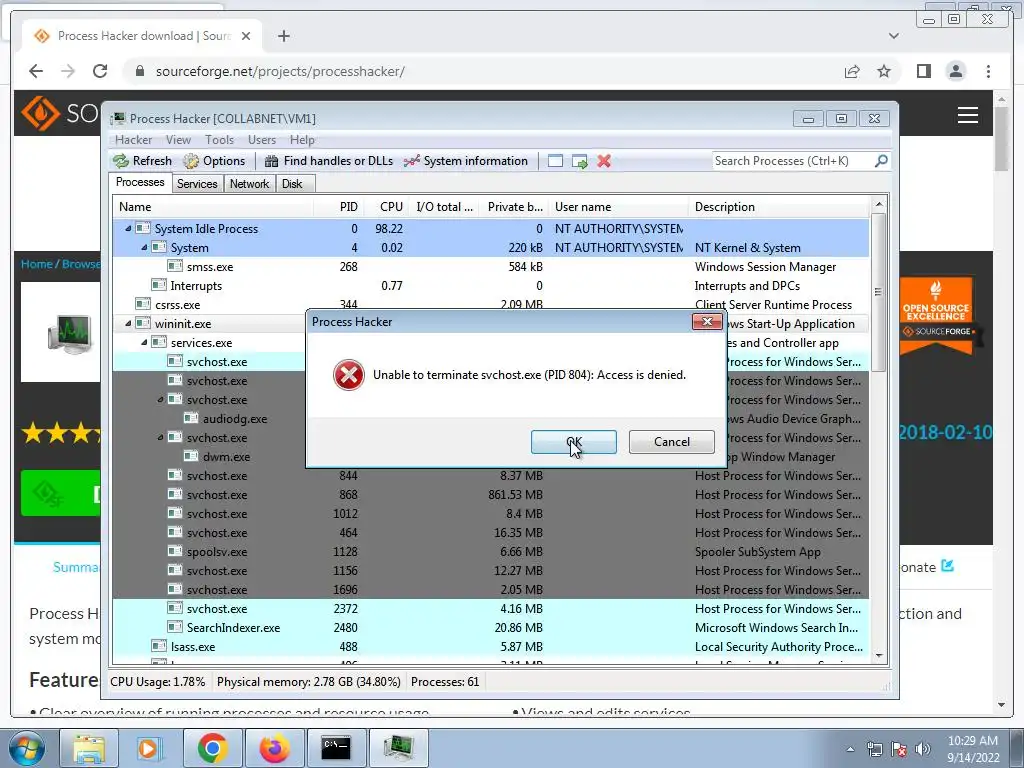Click Physical memory status bar entry
Viewport: 1024px width, 768px height.
pos(308,682)
